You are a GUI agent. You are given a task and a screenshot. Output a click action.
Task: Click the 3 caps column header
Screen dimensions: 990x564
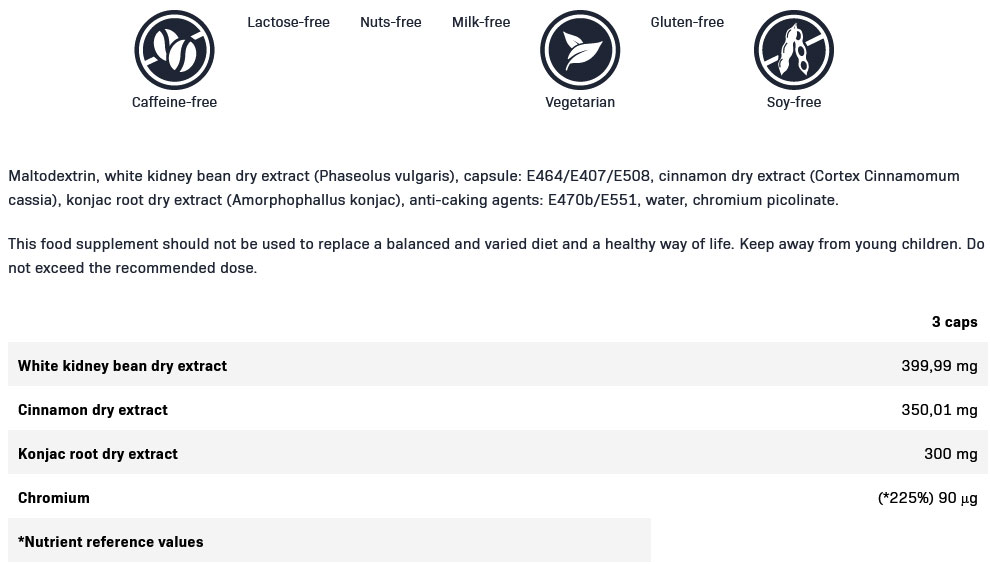click(954, 322)
